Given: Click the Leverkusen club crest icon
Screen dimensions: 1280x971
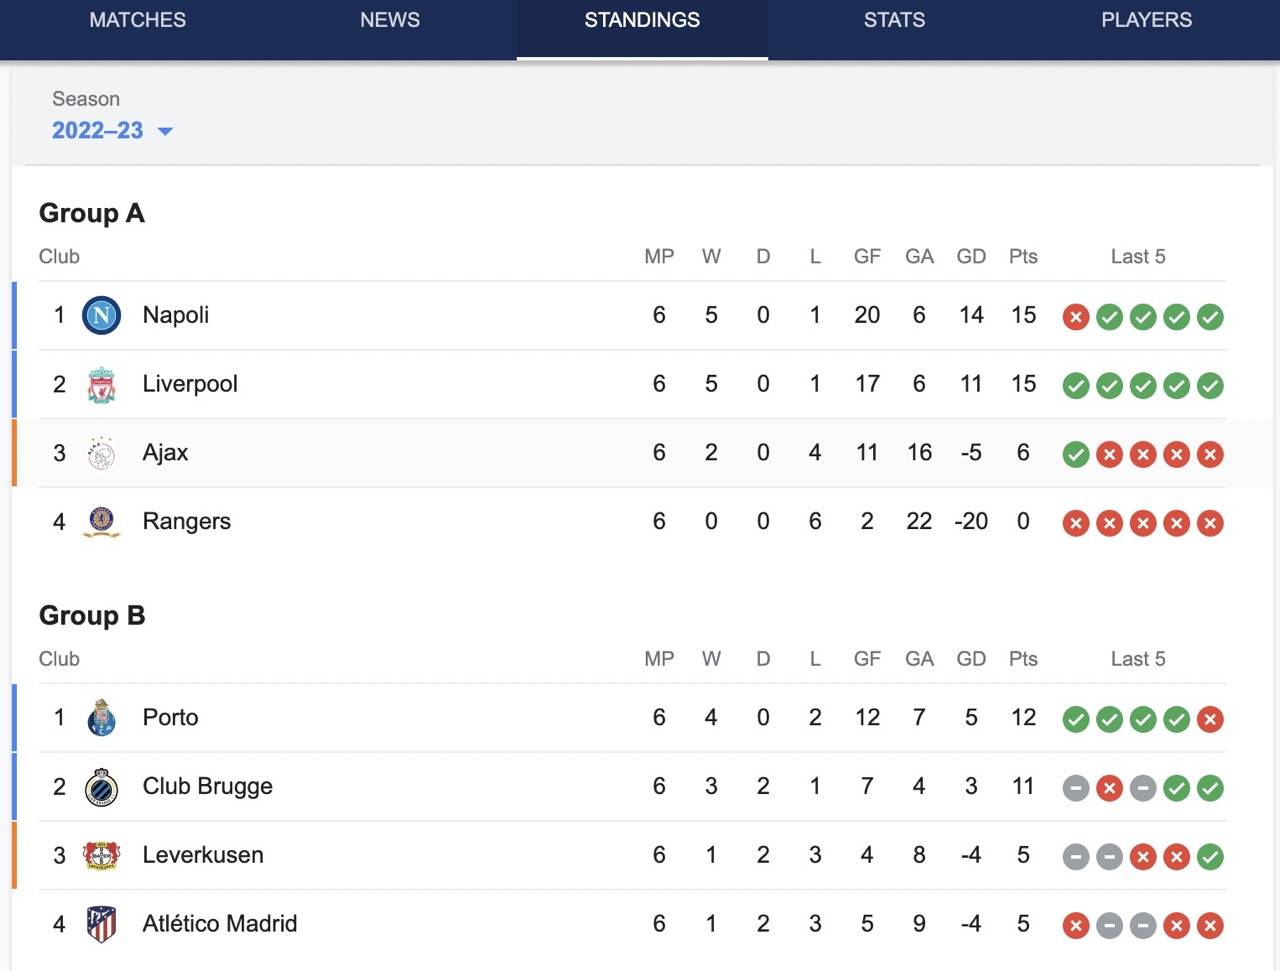Looking at the screenshot, I should pyautogui.click(x=101, y=856).
